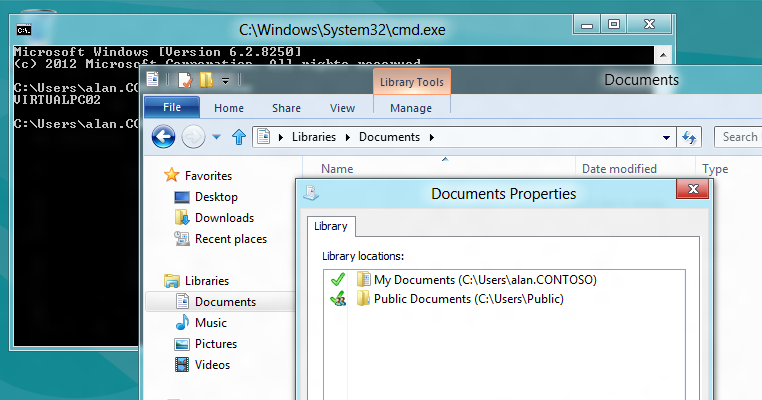Open the File menu tab
Screen dimensions: 762x400
(172, 108)
